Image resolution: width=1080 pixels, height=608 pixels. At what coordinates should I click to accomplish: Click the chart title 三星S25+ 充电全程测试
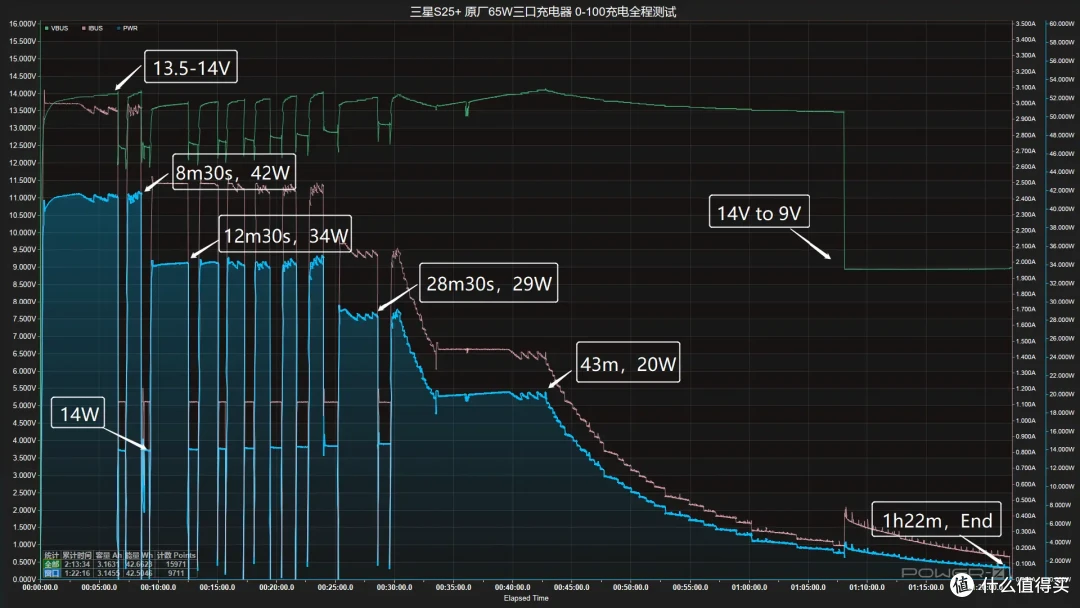click(x=543, y=12)
